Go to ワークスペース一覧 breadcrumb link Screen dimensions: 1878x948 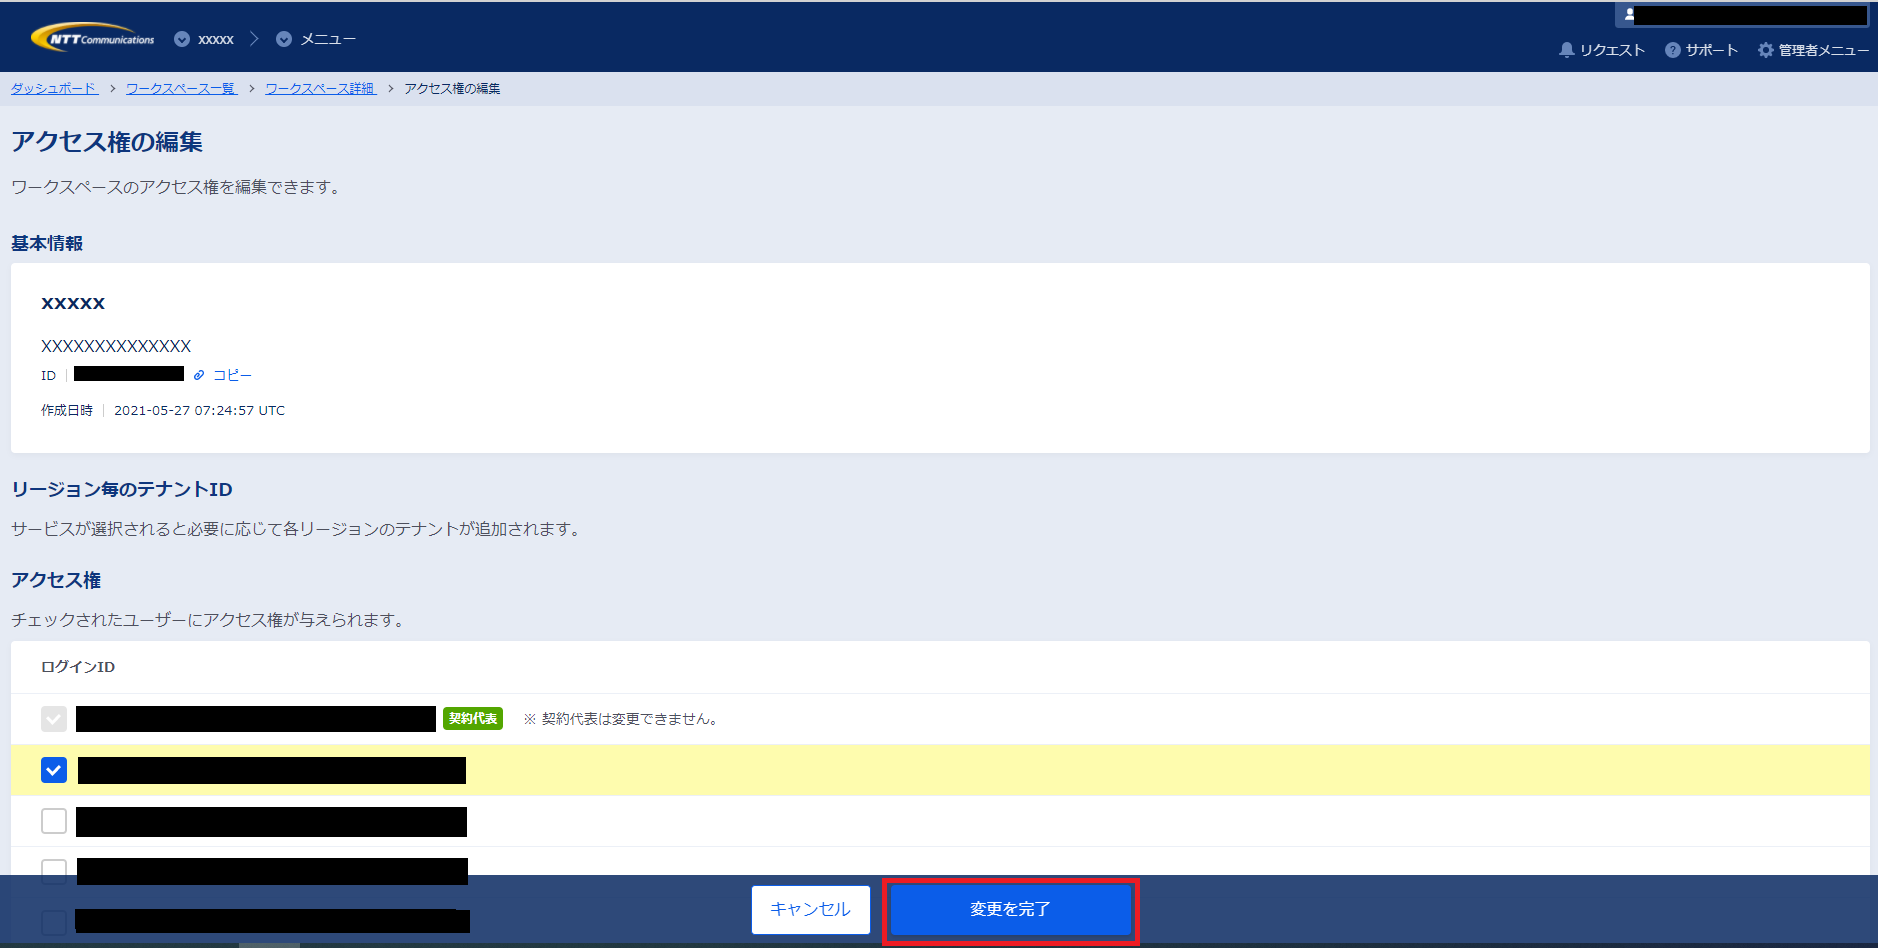point(181,88)
